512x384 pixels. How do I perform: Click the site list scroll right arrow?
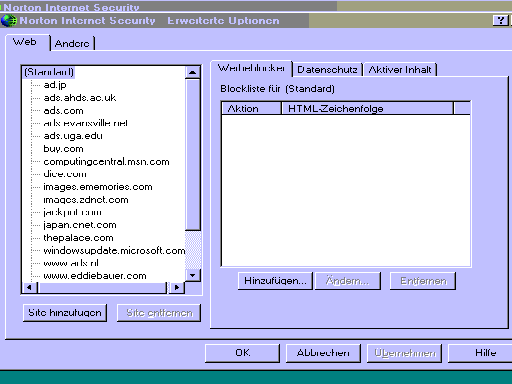(x=177, y=287)
